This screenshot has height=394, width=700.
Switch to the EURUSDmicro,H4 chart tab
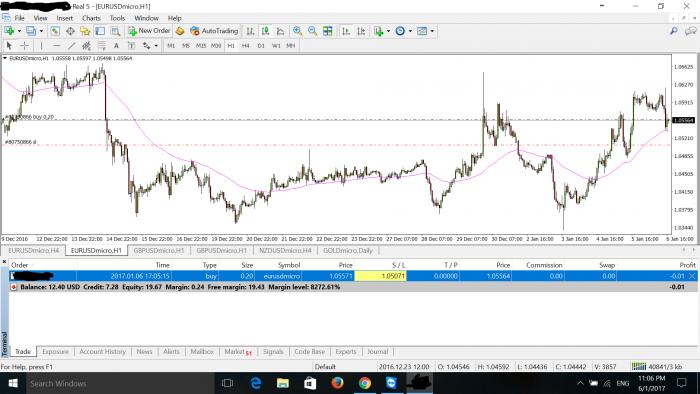coord(33,250)
